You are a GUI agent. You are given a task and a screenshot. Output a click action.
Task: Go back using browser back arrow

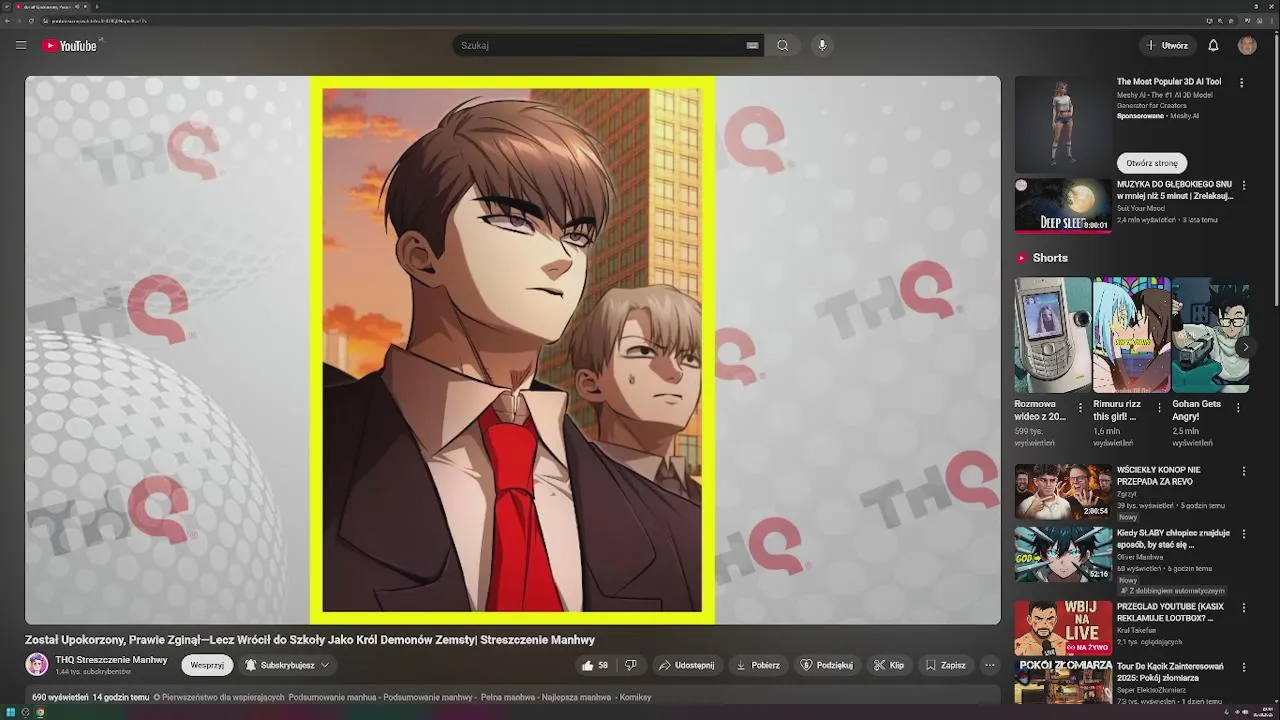[x=7, y=20]
